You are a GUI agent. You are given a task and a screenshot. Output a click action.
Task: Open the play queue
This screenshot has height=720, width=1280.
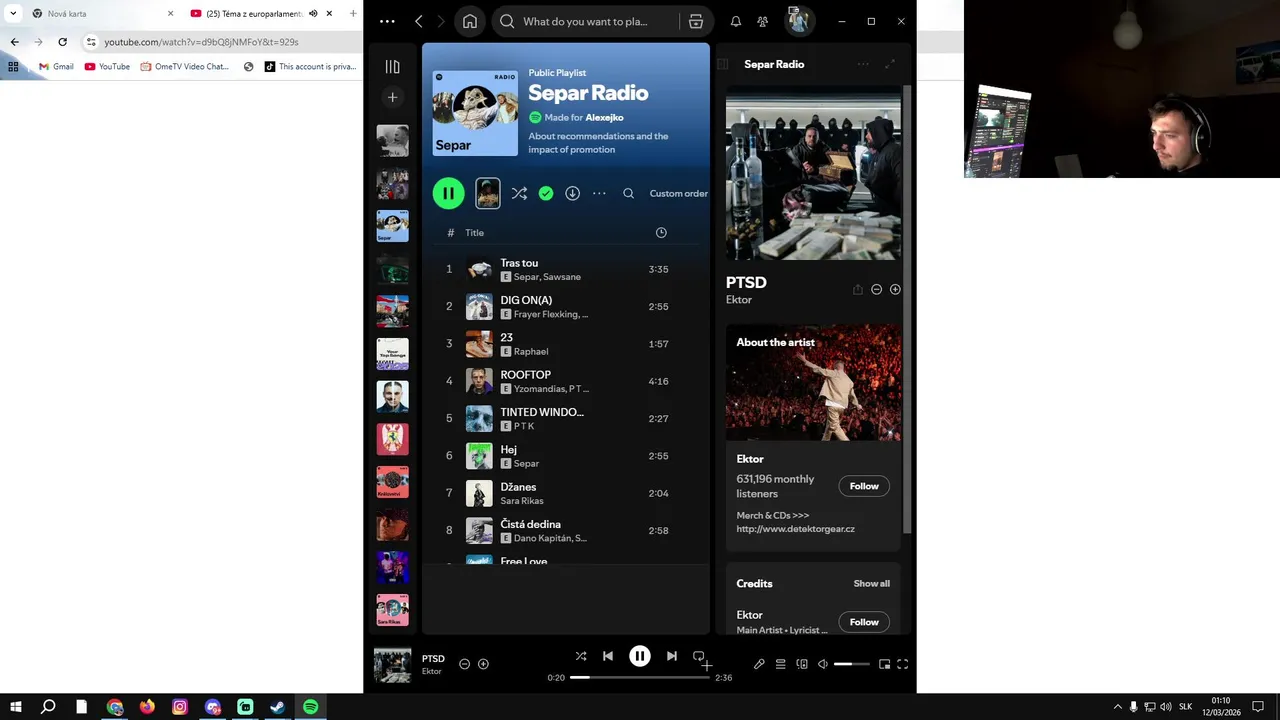tap(781, 664)
